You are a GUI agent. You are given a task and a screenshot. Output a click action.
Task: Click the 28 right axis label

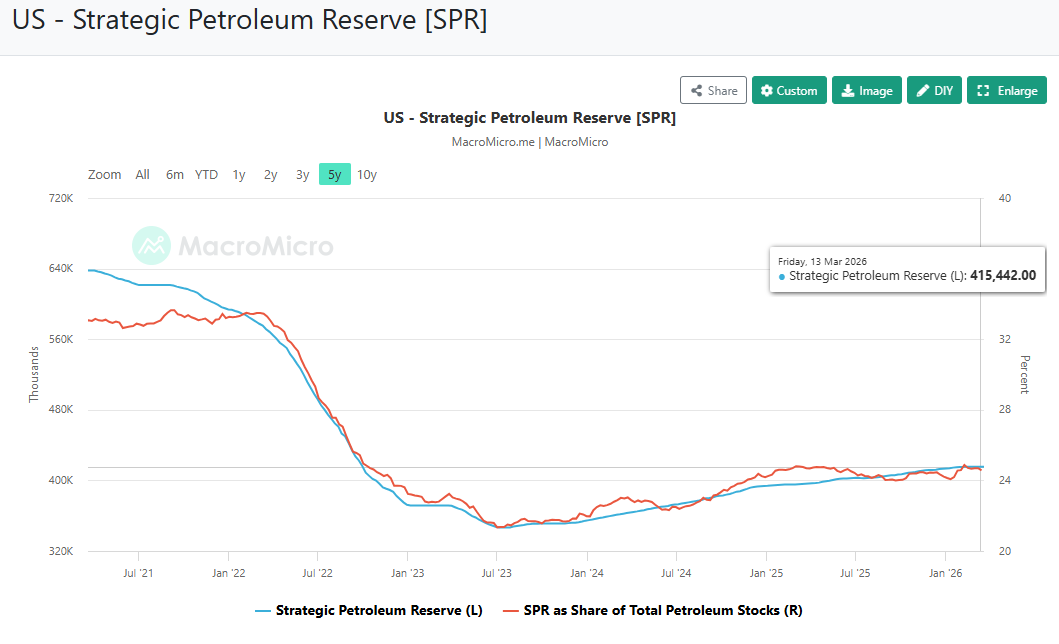pyautogui.click(x=1004, y=410)
